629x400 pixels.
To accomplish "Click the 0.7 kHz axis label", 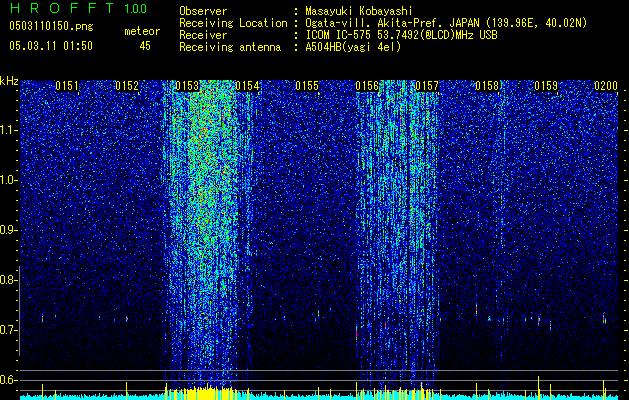I will pyautogui.click(x=8, y=330).
